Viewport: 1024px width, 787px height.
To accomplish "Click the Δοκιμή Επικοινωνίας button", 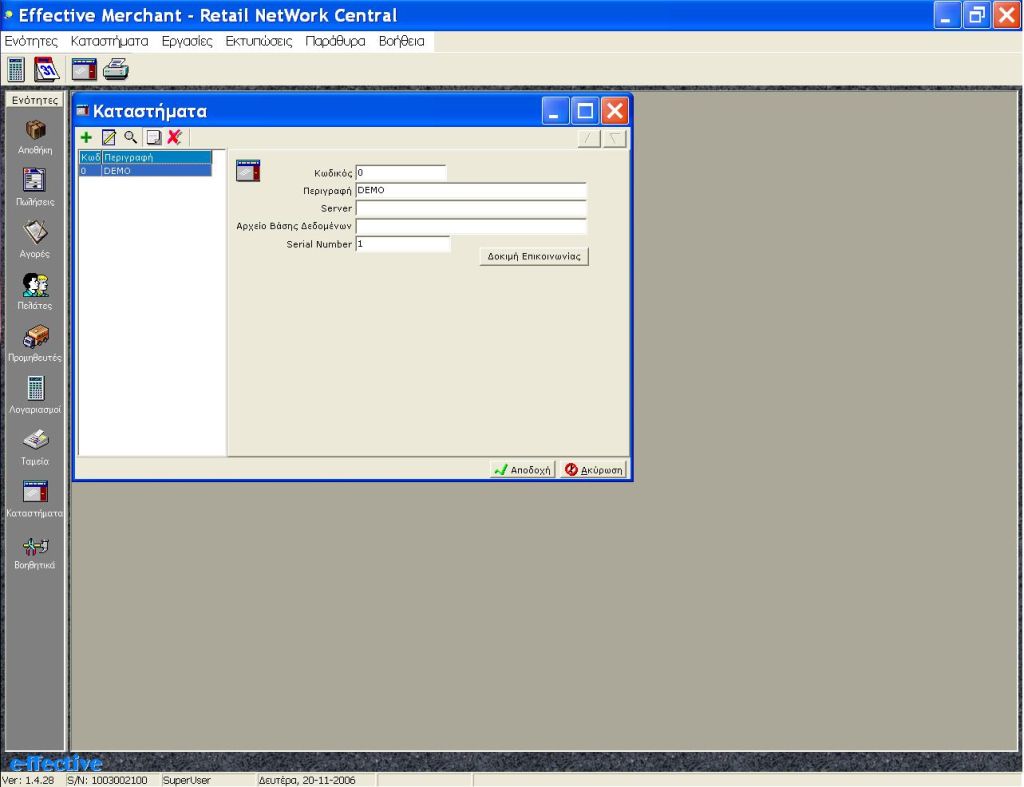I will (534, 256).
